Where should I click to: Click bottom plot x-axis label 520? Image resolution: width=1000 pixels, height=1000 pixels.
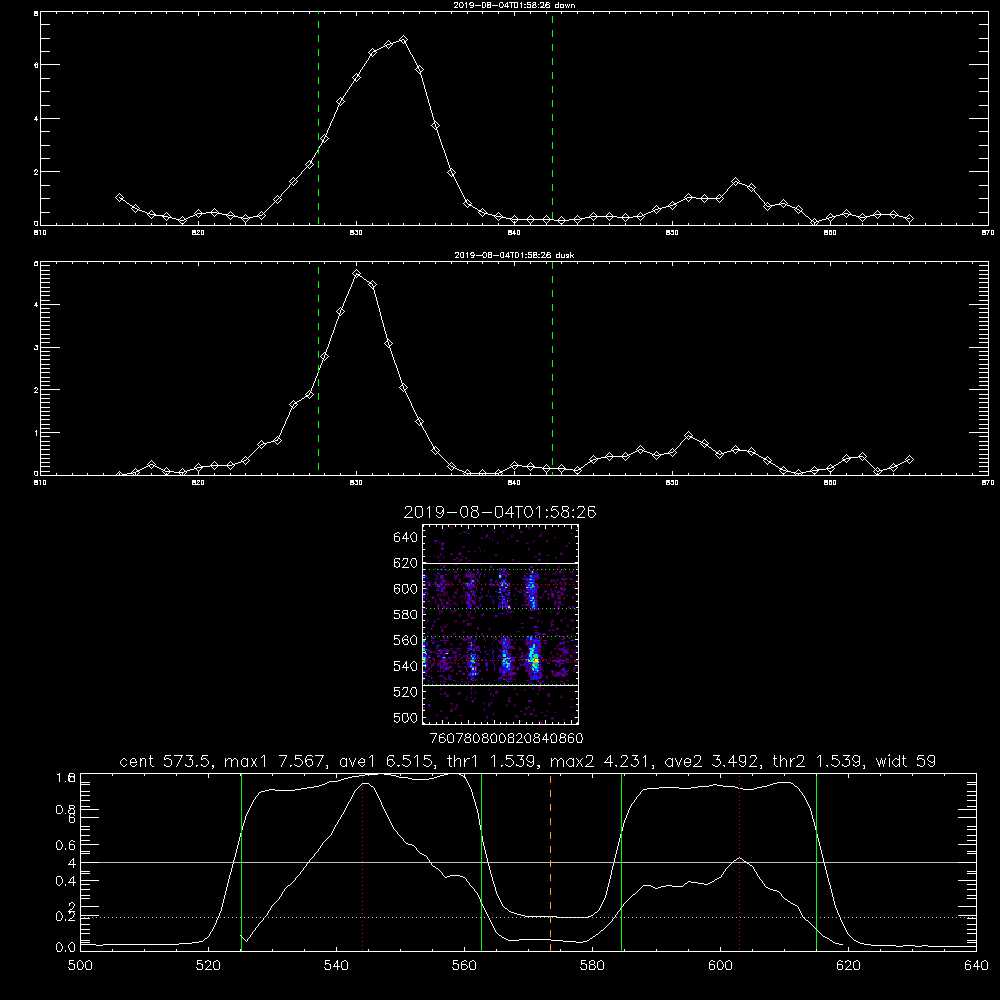click(209, 966)
